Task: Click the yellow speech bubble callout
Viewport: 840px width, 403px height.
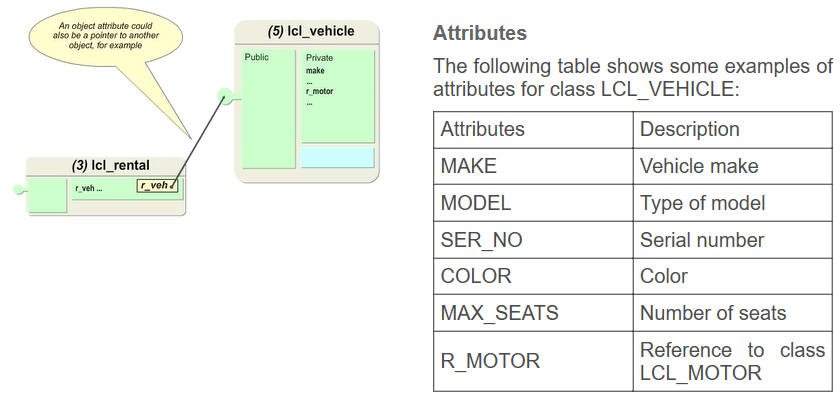Action: point(105,39)
